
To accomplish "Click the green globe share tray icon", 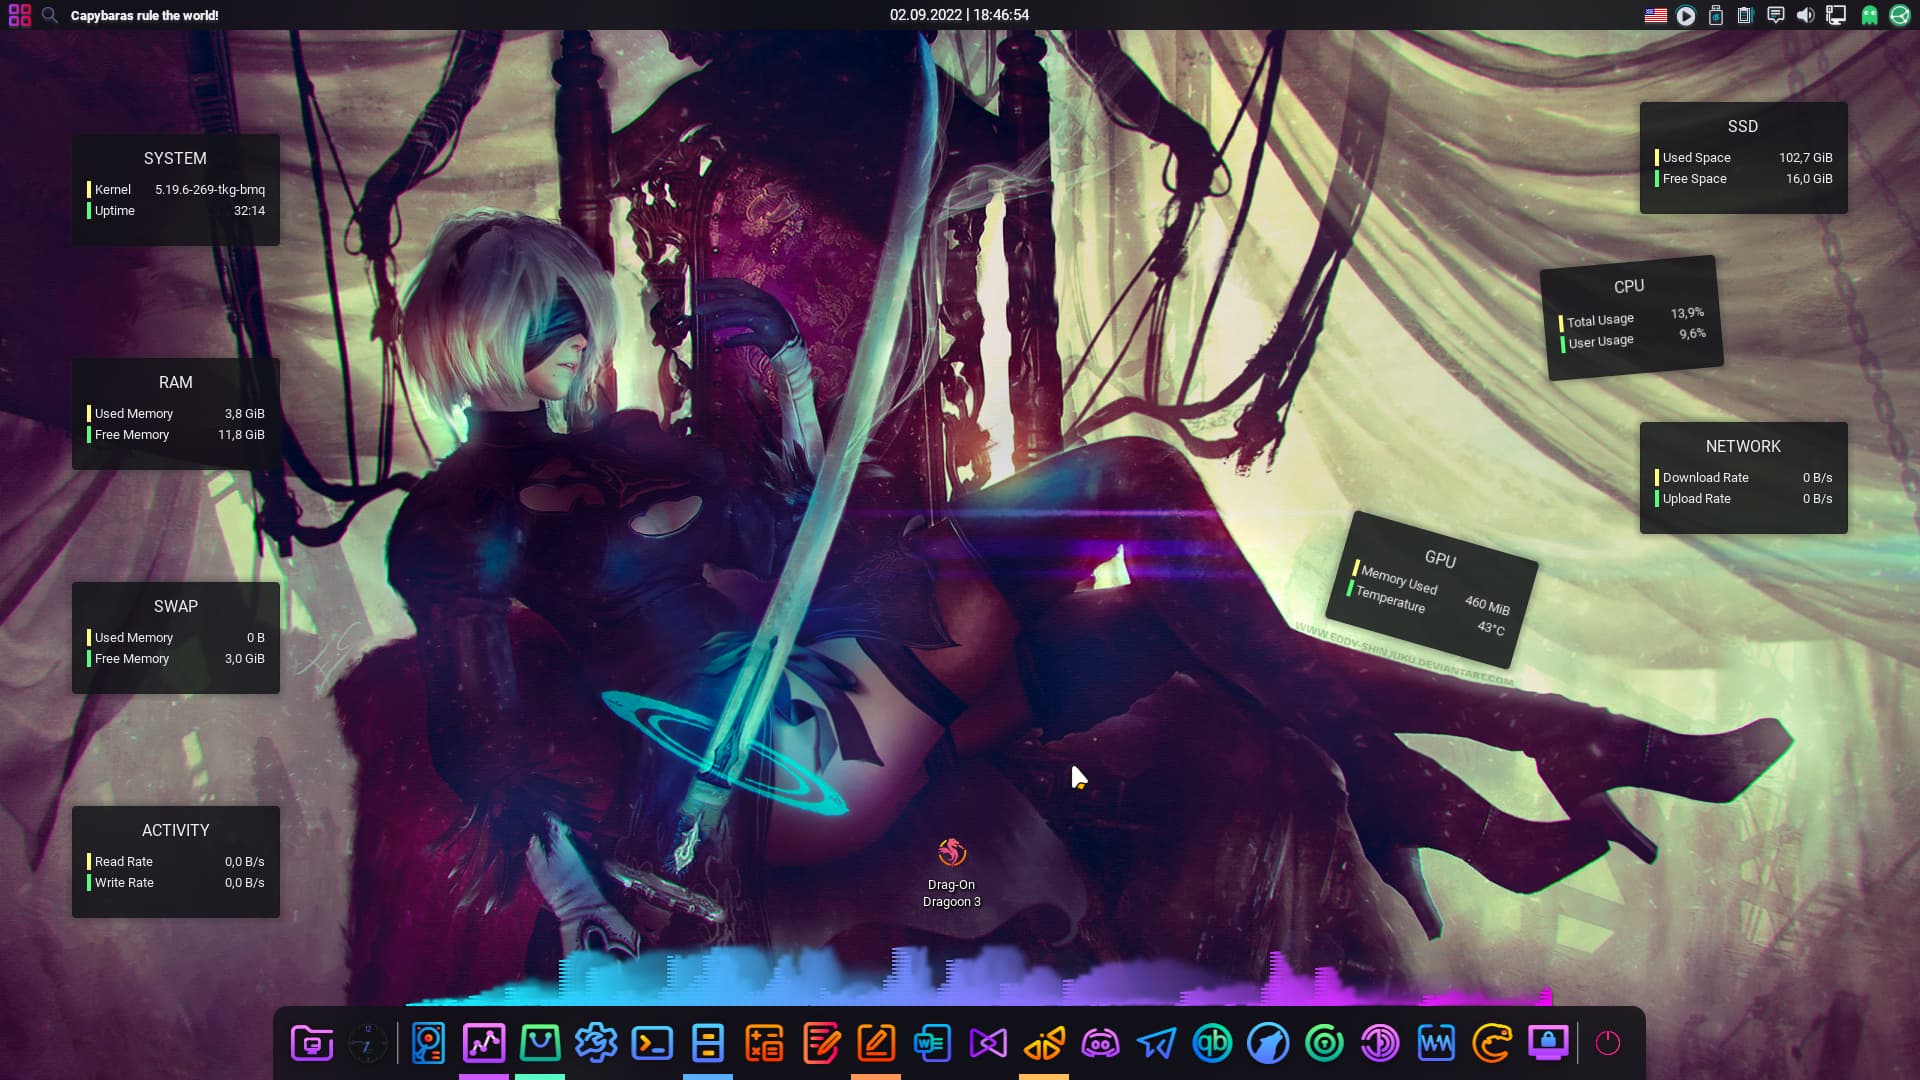I will (1900, 15).
